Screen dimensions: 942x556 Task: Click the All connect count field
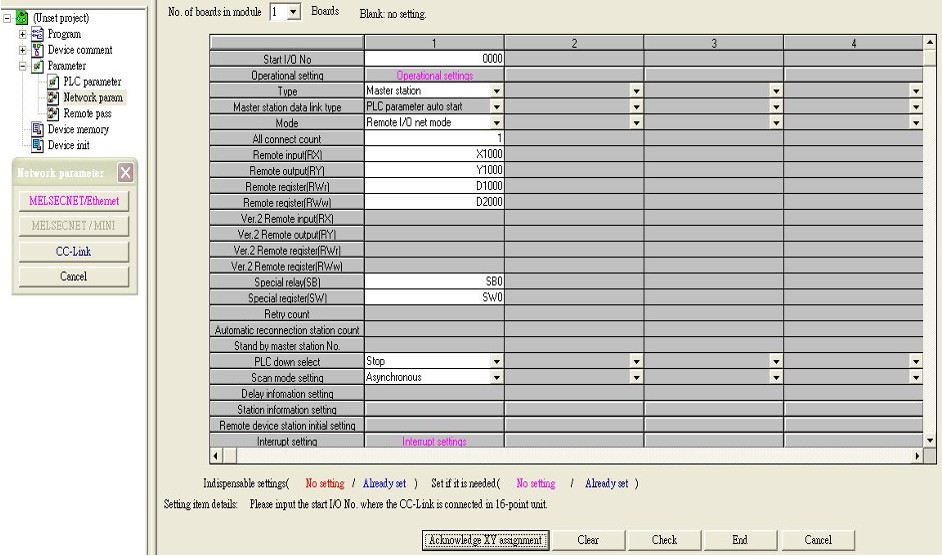(x=434, y=138)
